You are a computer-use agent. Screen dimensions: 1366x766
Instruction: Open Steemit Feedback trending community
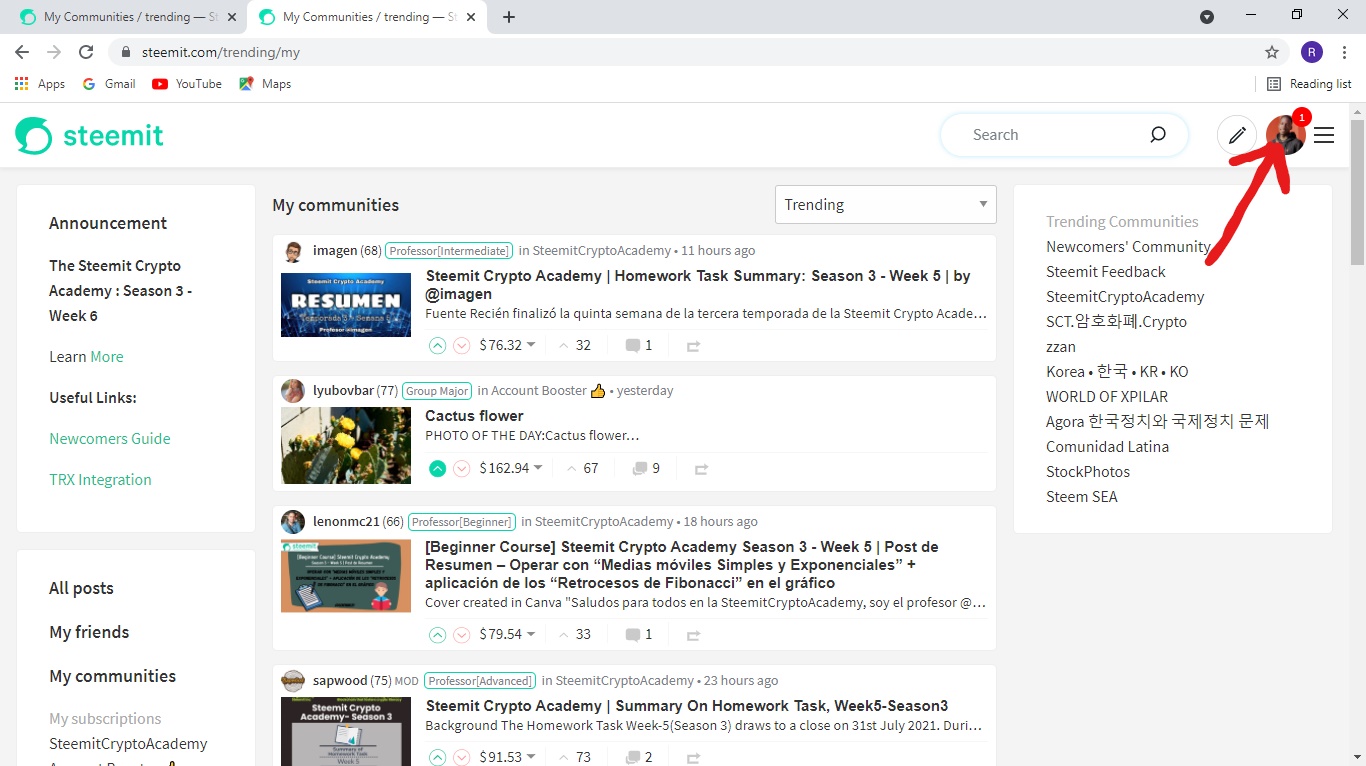1106,272
